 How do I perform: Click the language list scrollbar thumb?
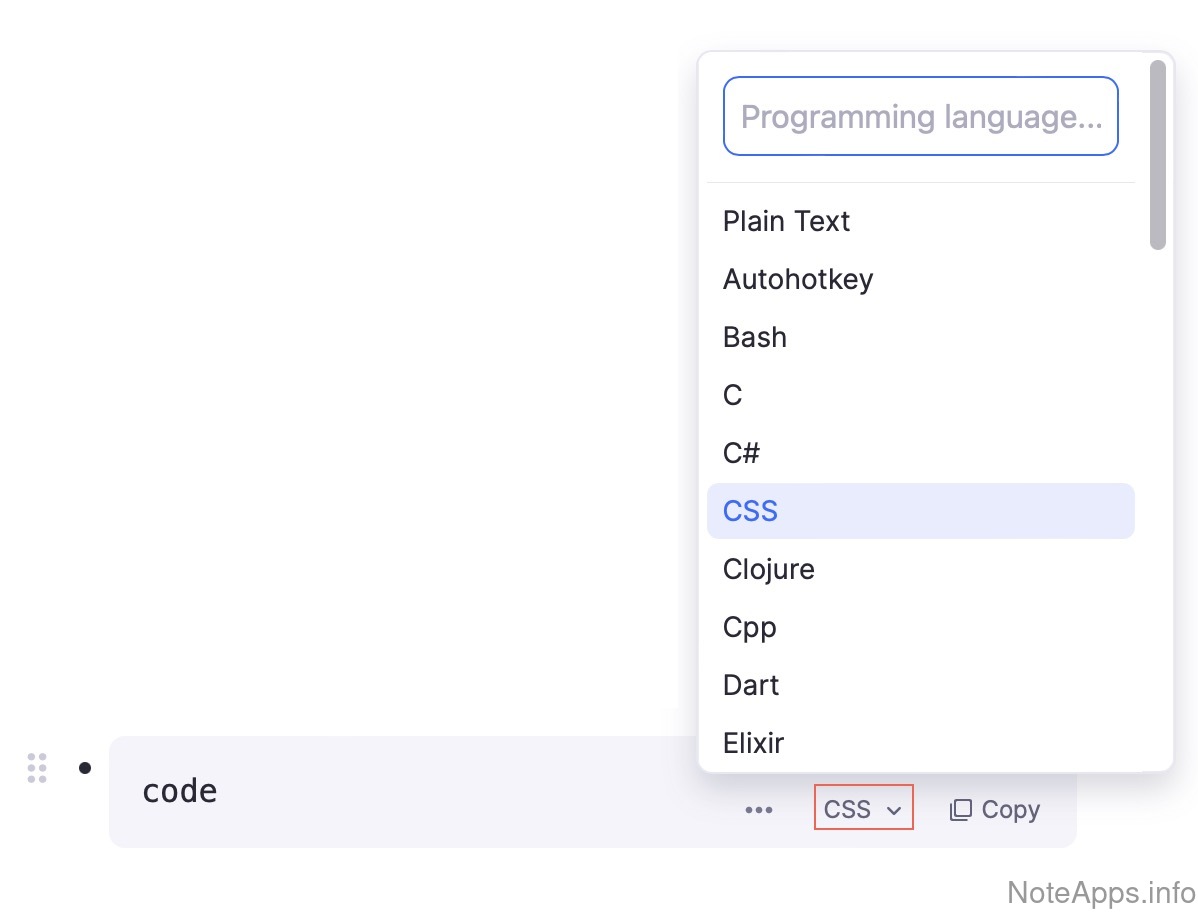click(1157, 155)
